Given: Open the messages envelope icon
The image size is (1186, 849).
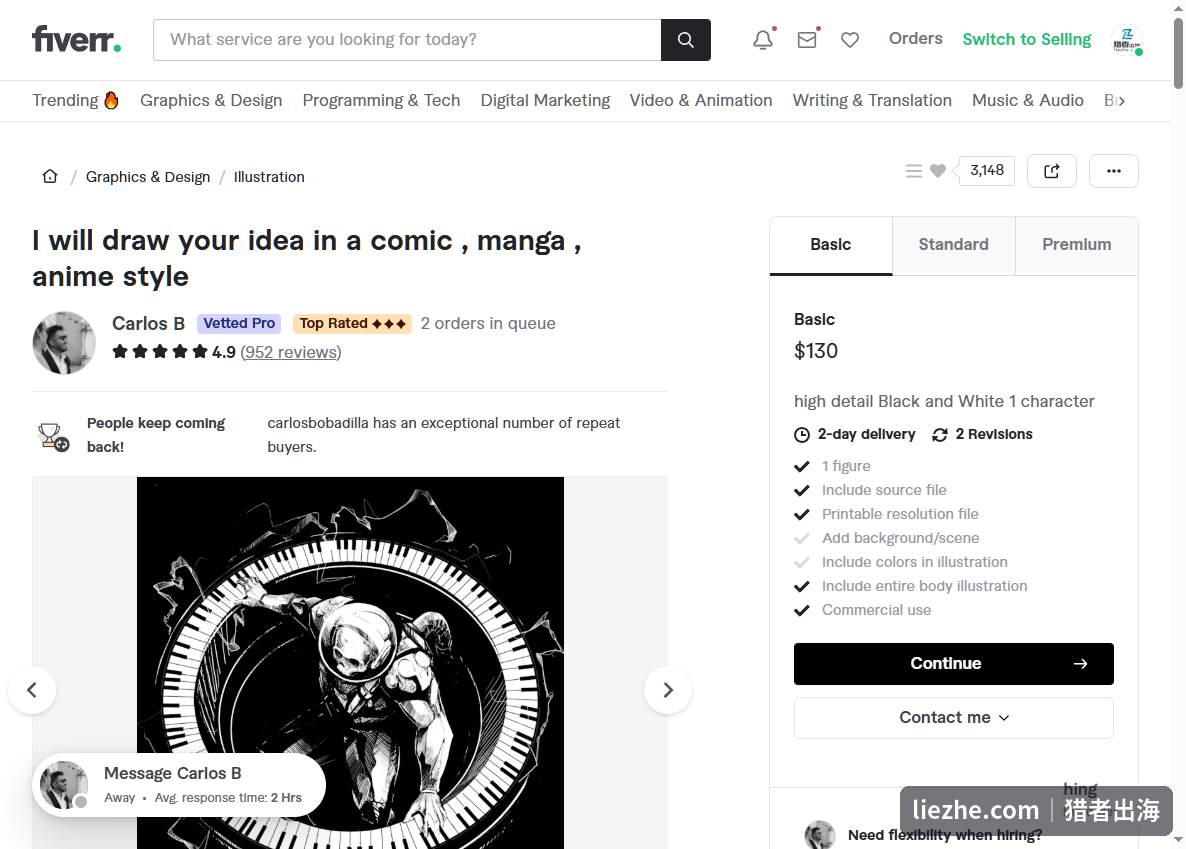Looking at the screenshot, I should tap(807, 39).
